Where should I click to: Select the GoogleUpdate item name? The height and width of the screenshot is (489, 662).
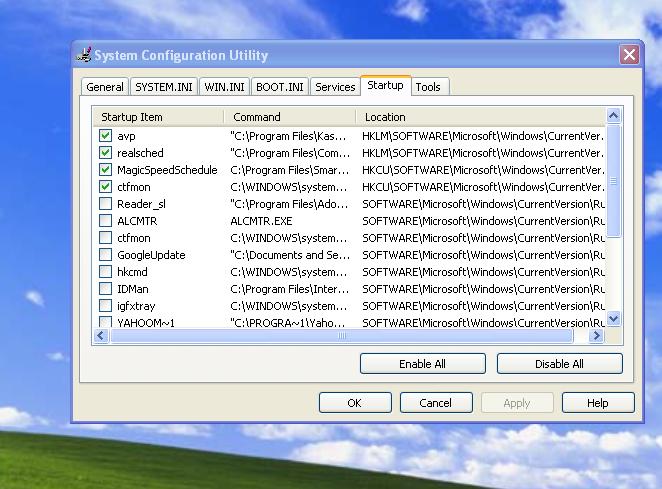pos(151,255)
